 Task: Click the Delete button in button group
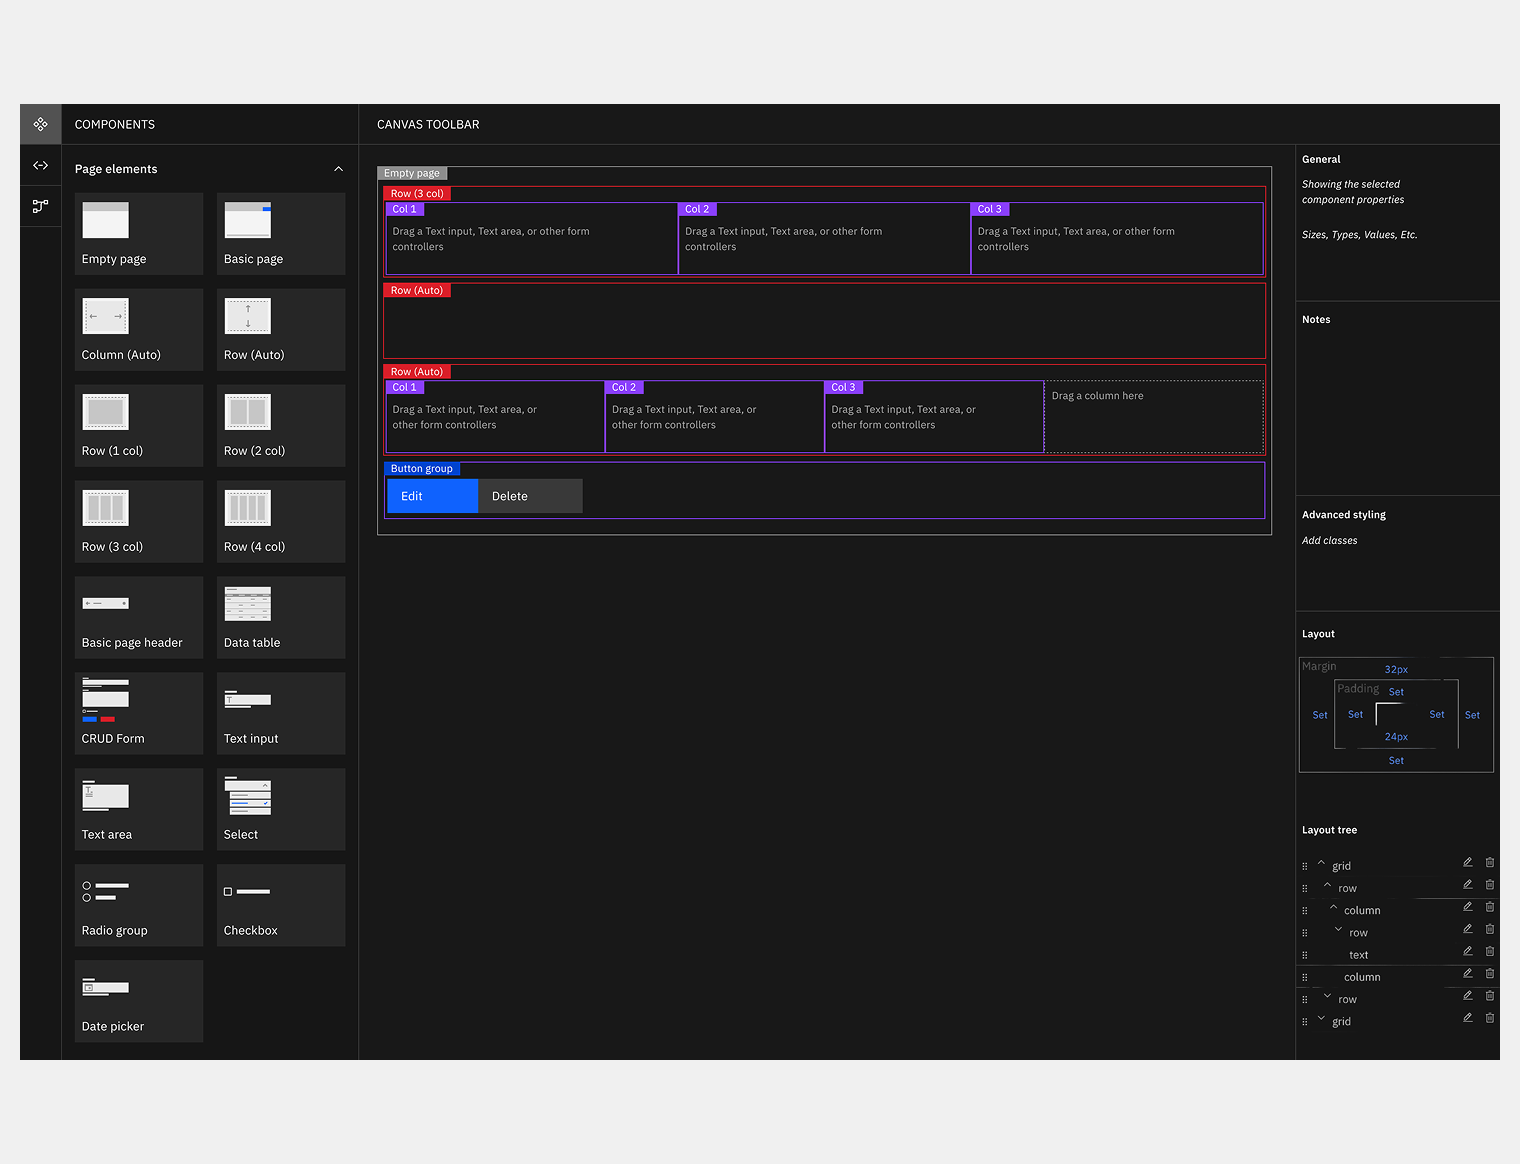coord(530,496)
